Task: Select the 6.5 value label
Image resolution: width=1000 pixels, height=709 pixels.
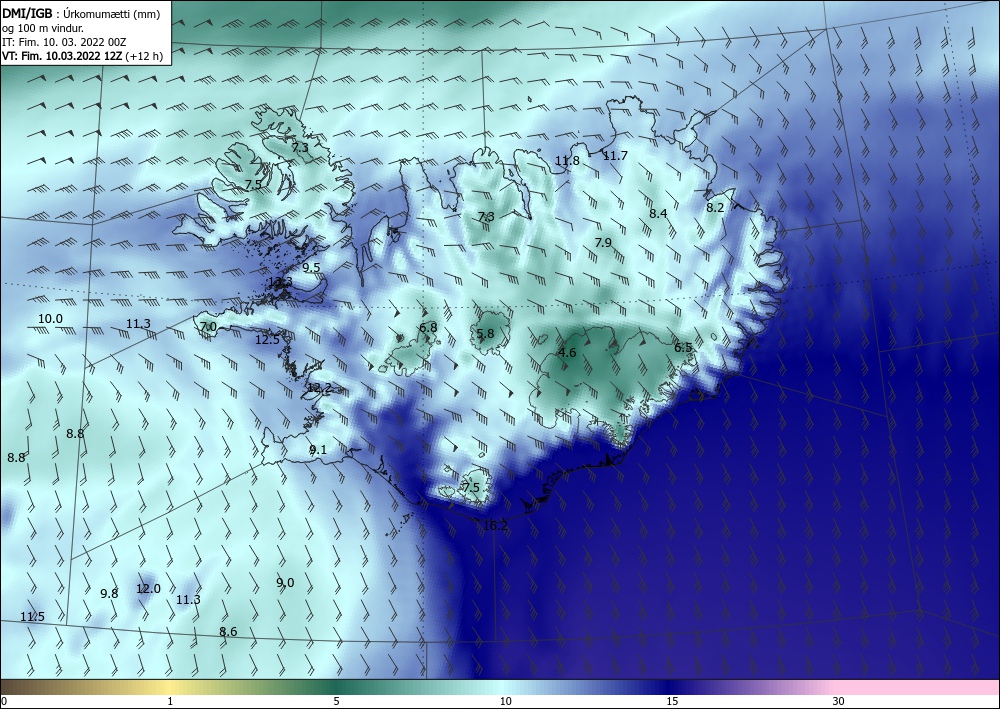Action: coord(683,347)
